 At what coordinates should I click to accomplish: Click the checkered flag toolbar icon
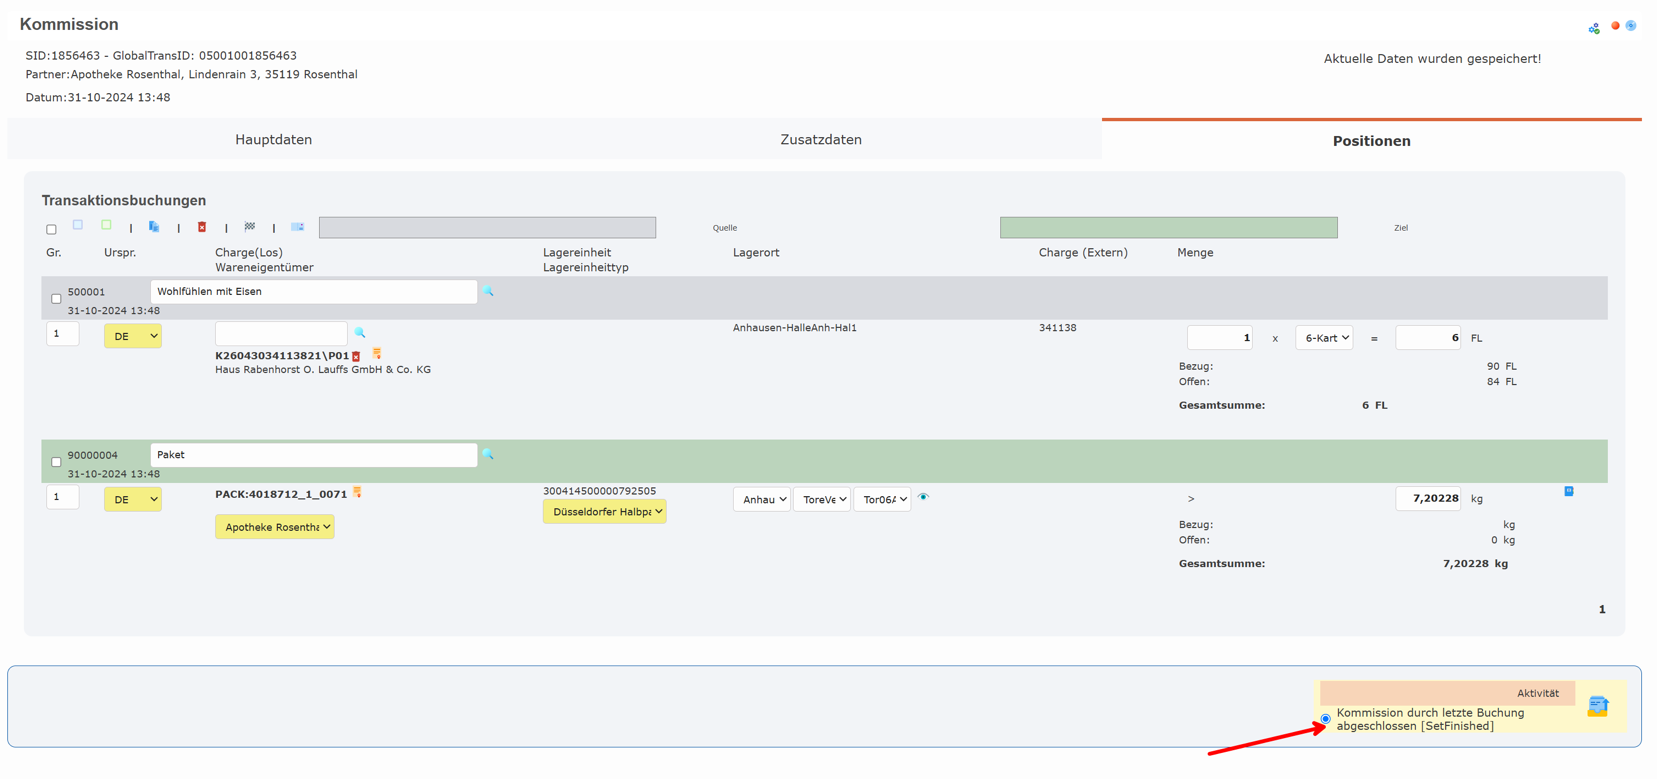click(x=250, y=227)
